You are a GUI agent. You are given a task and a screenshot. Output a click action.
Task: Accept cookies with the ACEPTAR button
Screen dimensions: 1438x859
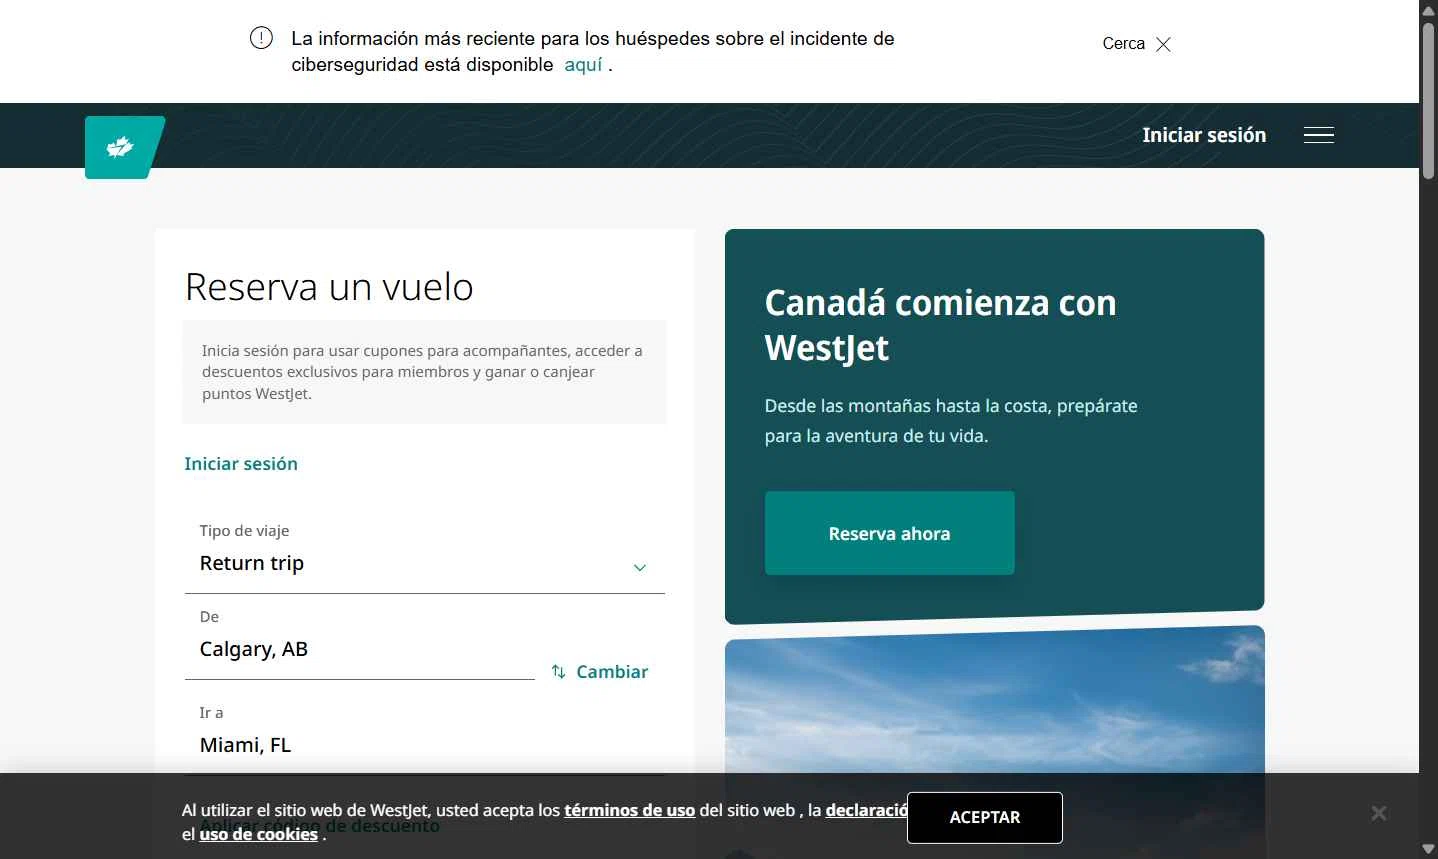coord(984,817)
